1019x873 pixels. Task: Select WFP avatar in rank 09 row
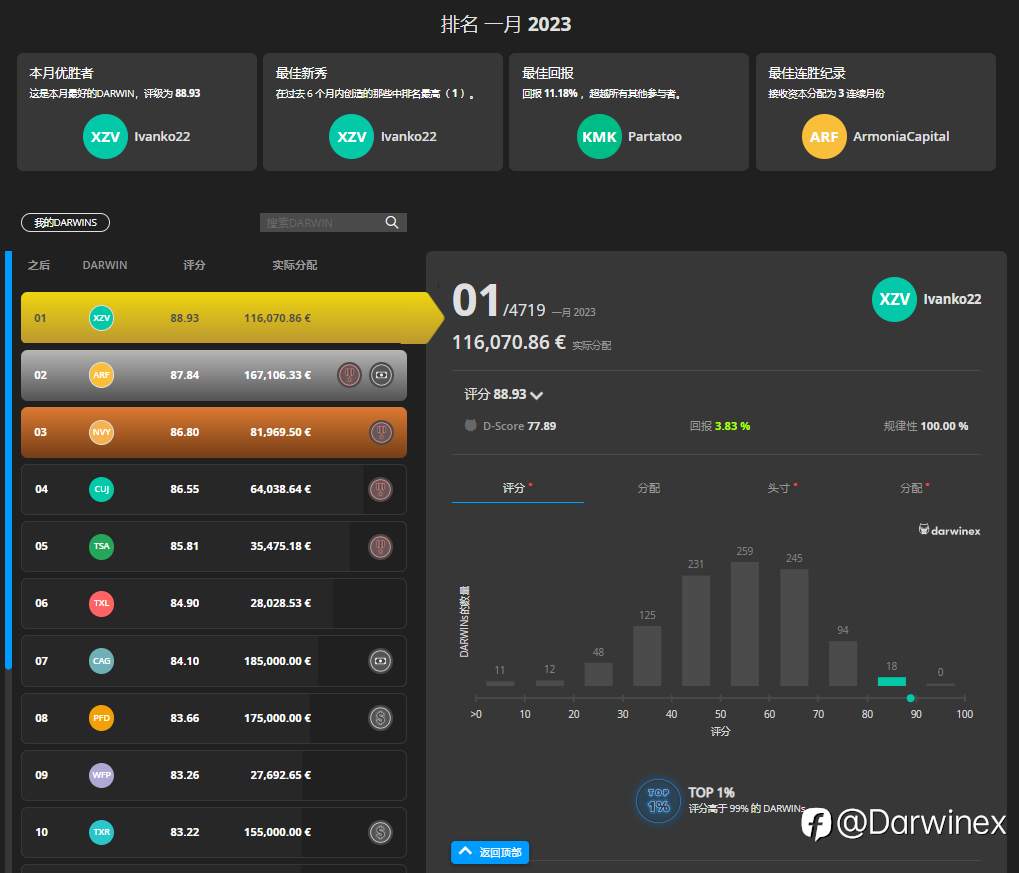coord(101,775)
